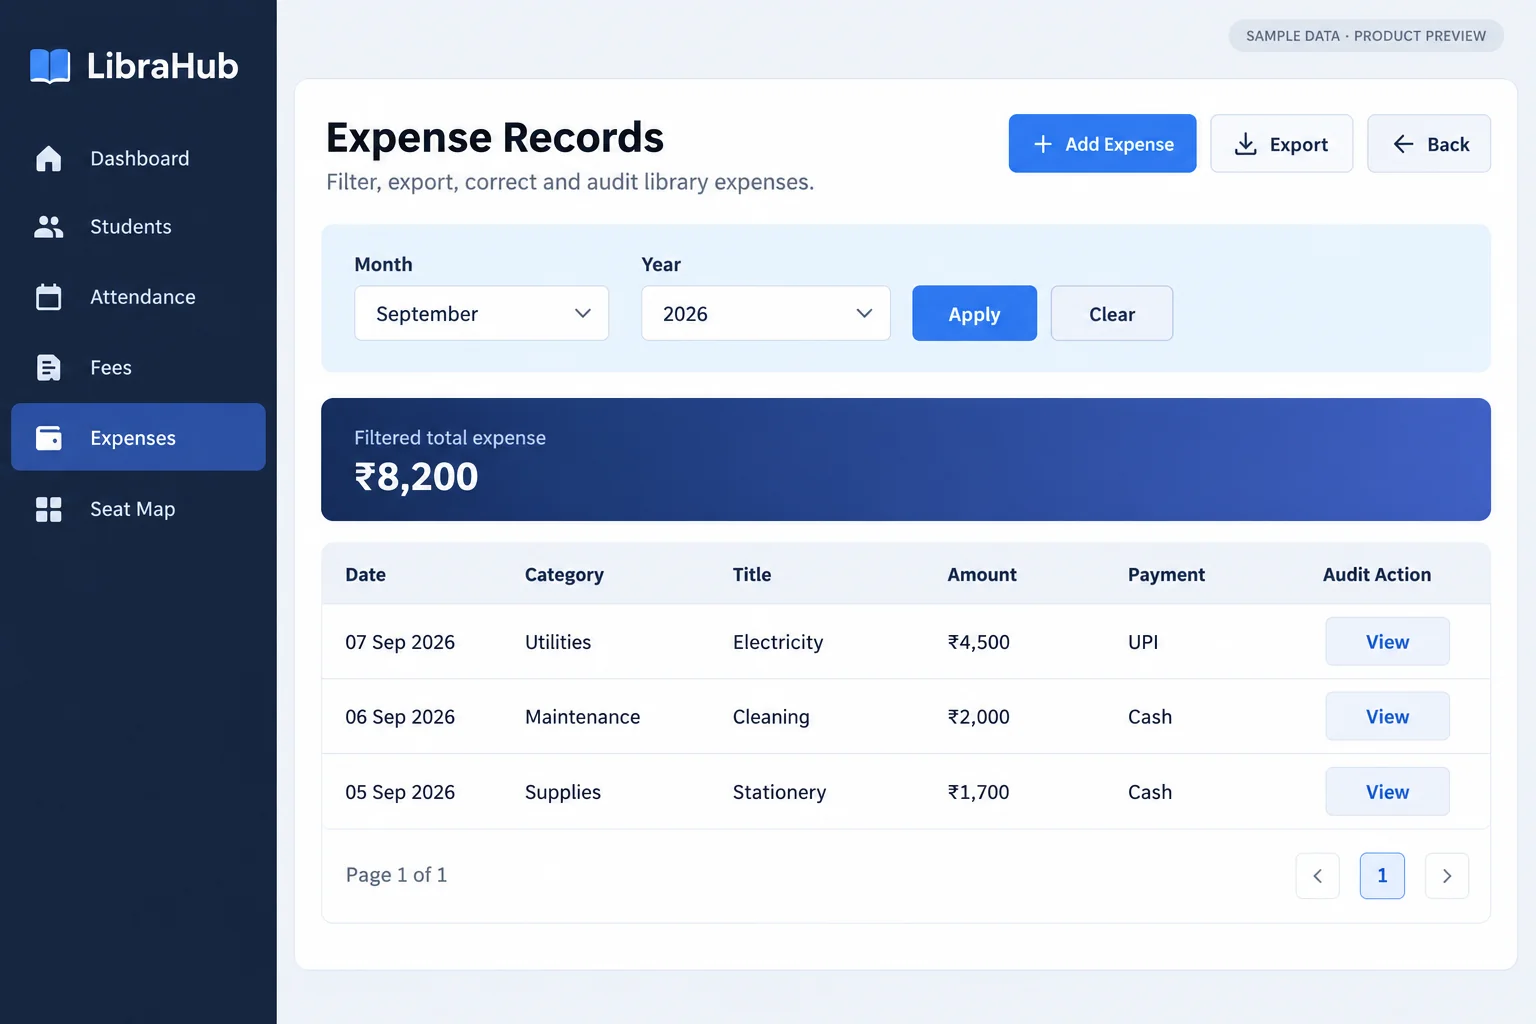Clear the expense filters
Viewport: 1536px width, 1024px height.
click(x=1112, y=313)
